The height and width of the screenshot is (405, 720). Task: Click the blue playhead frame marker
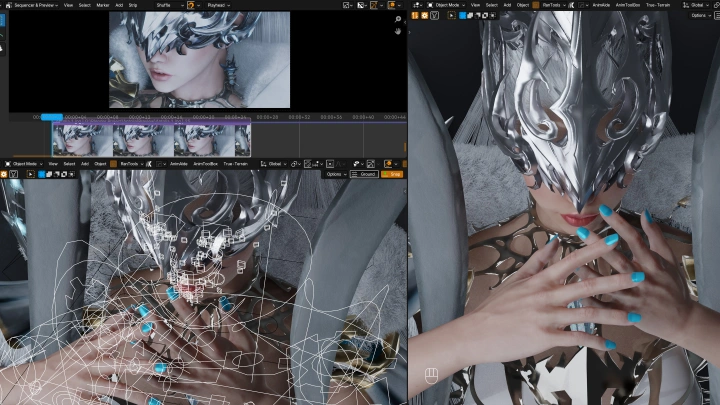52,117
